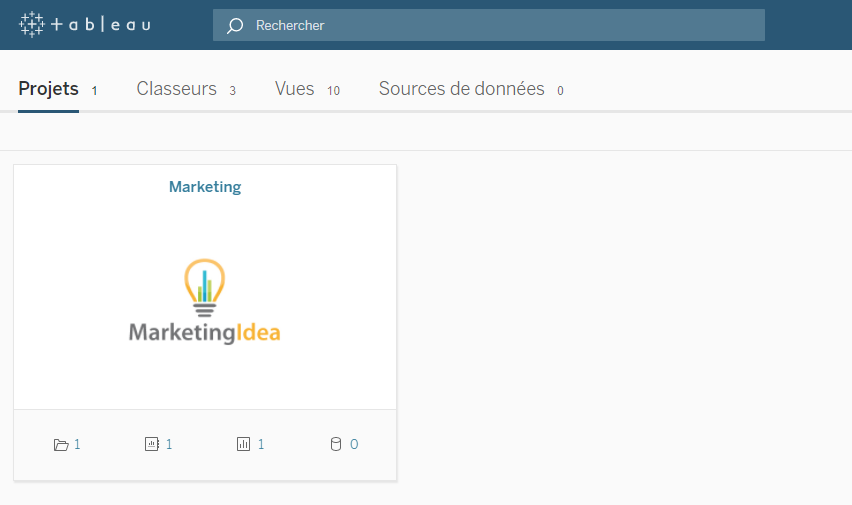Select the Sources de données tab
Image resolution: width=852 pixels, height=505 pixels.
tap(461, 89)
